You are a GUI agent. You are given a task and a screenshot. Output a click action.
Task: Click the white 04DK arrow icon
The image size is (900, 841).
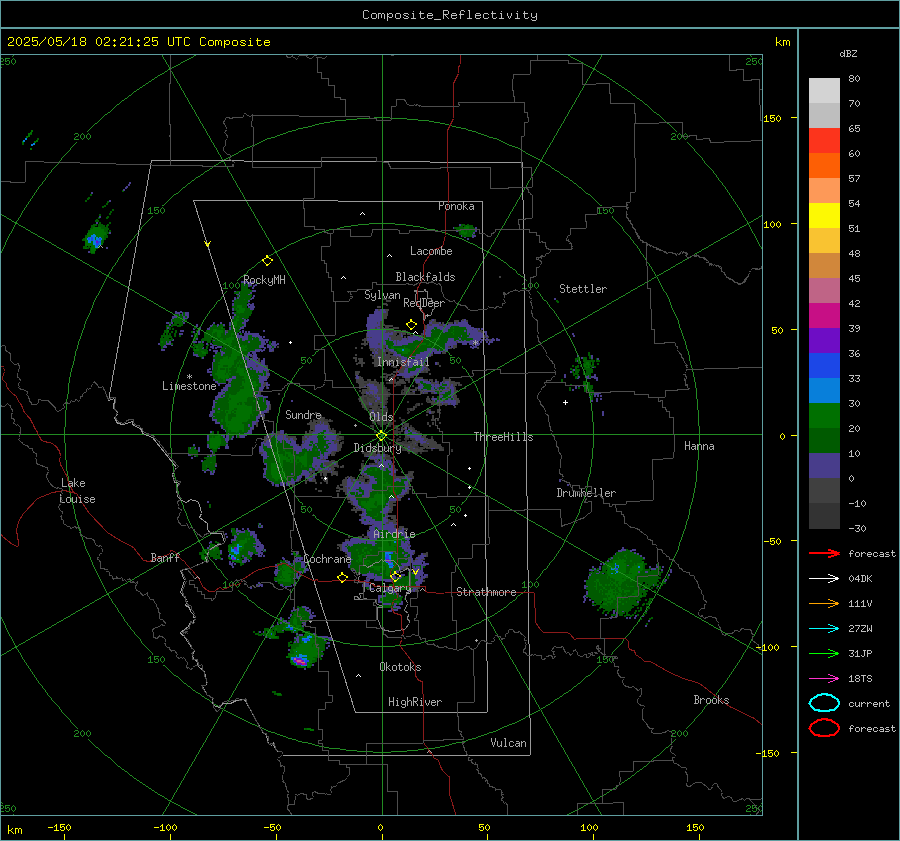coord(824,579)
